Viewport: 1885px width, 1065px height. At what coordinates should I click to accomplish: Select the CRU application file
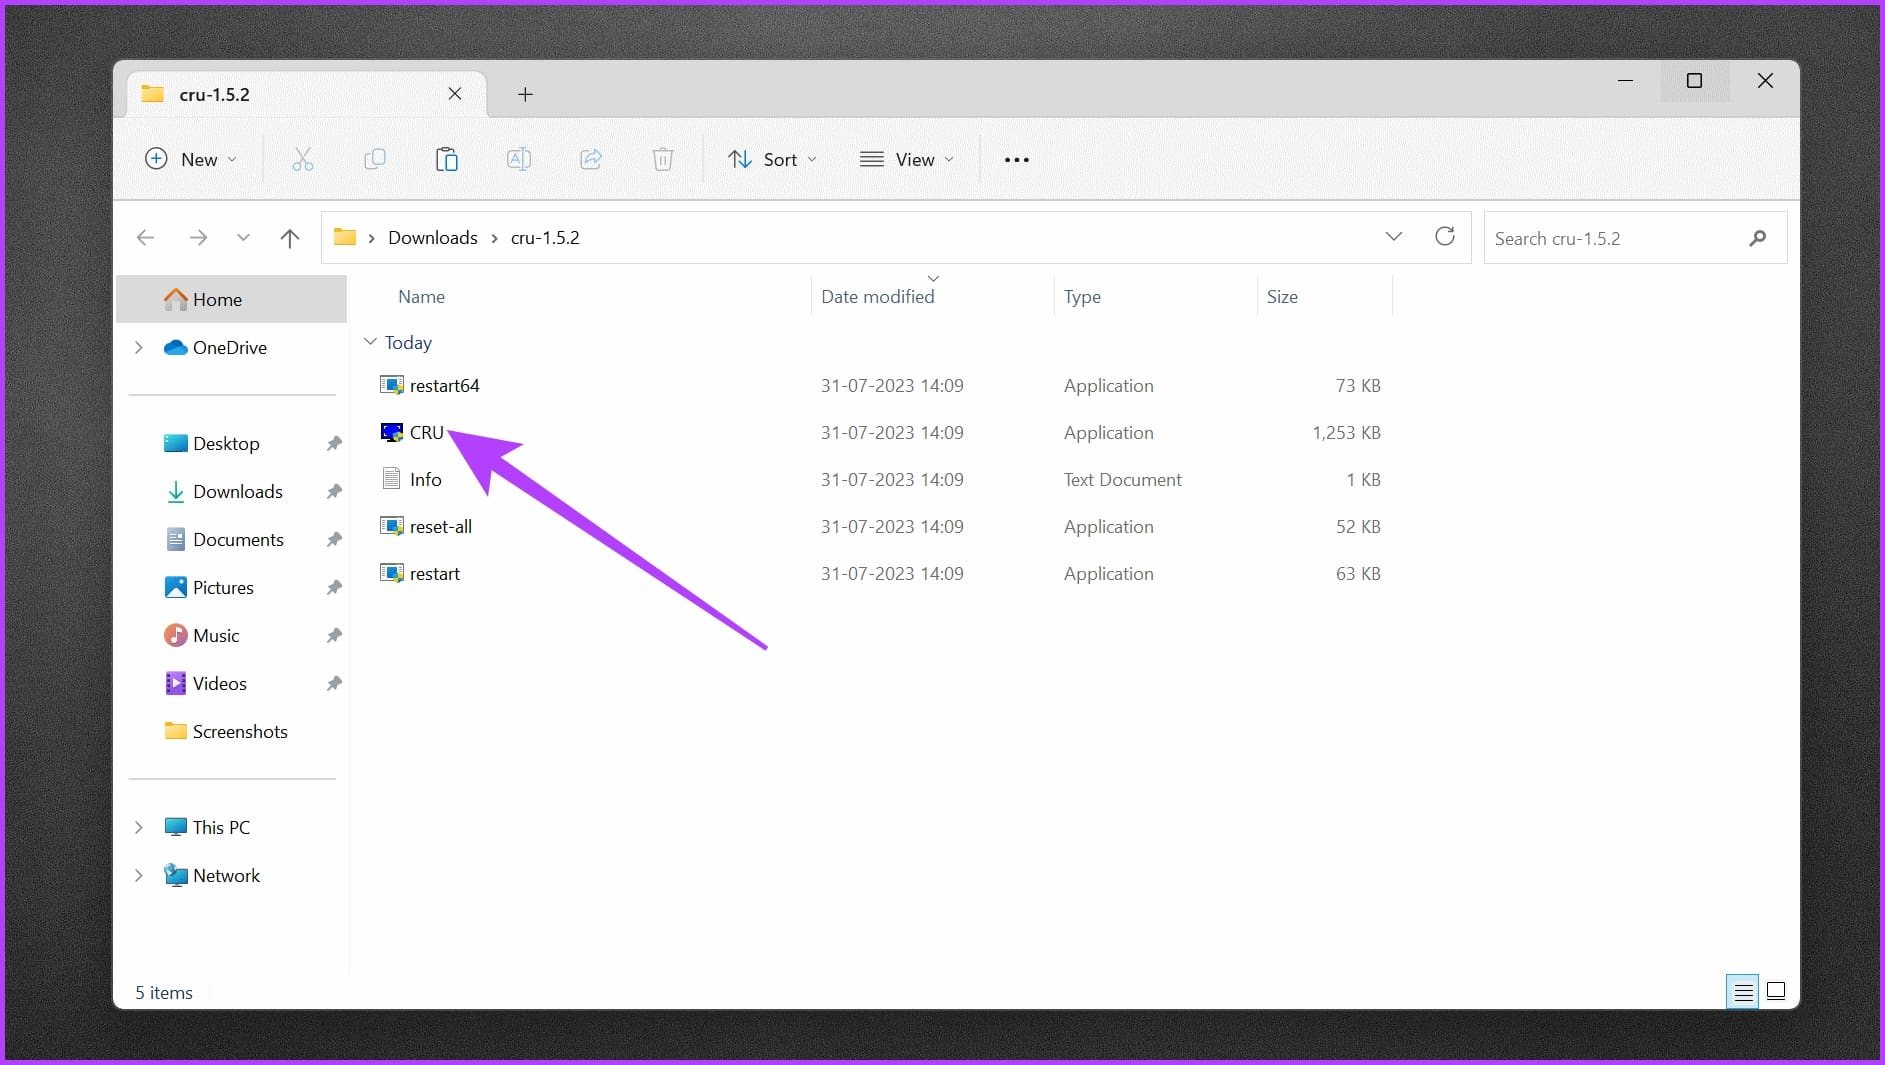[x=426, y=433]
